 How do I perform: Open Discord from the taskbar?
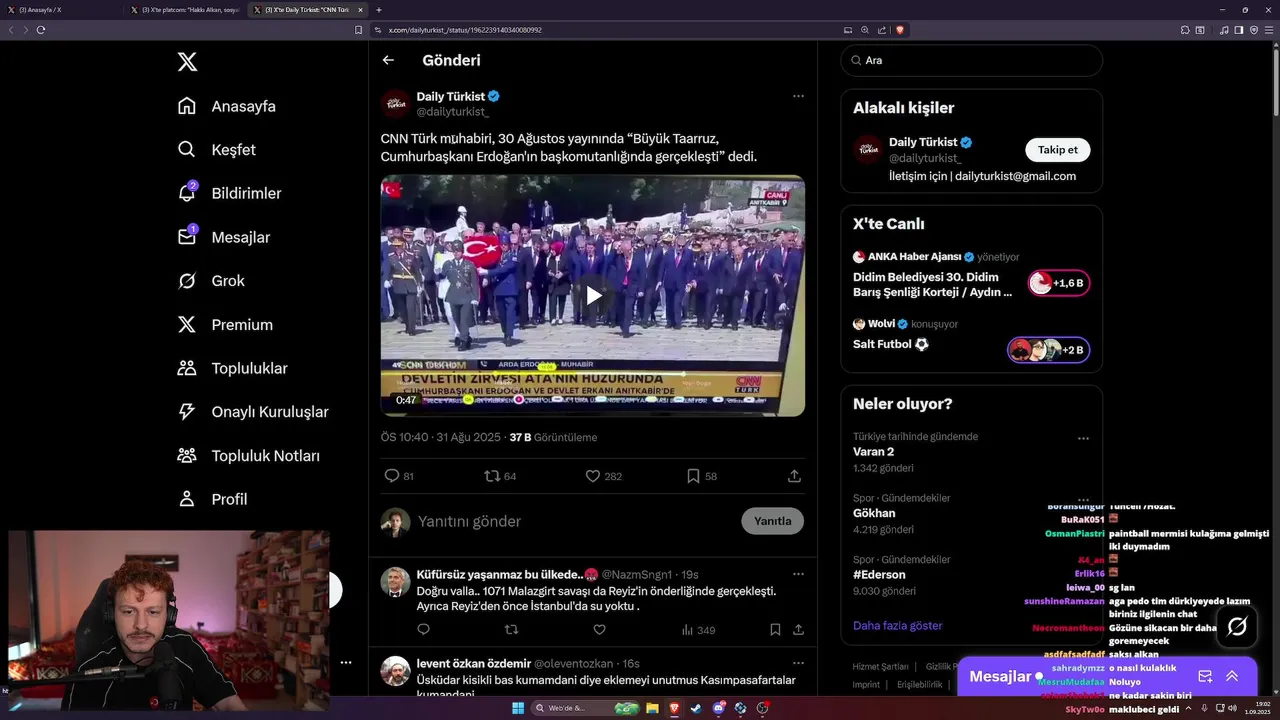coord(718,708)
